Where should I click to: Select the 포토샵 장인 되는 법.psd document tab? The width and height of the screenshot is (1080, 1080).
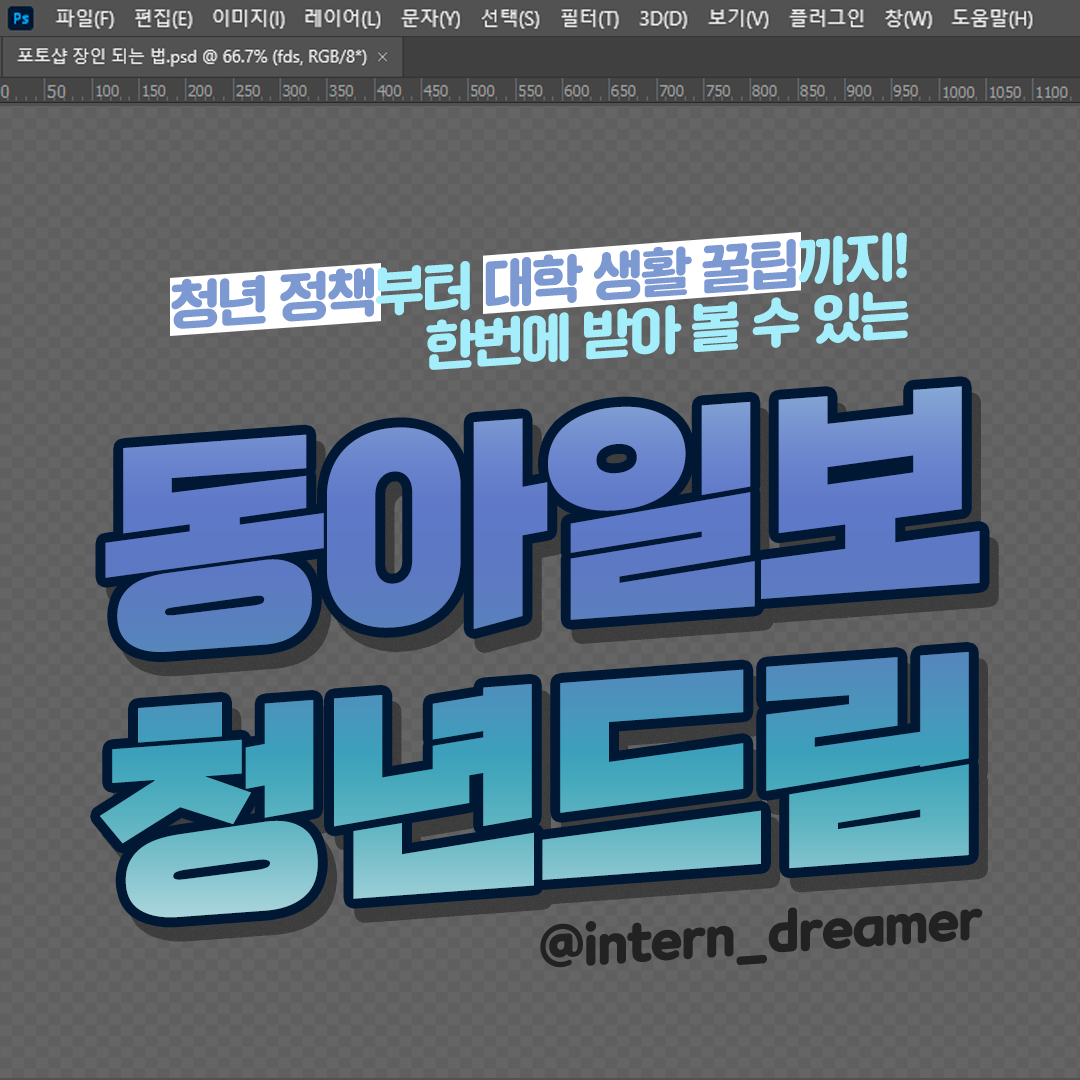tap(192, 57)
